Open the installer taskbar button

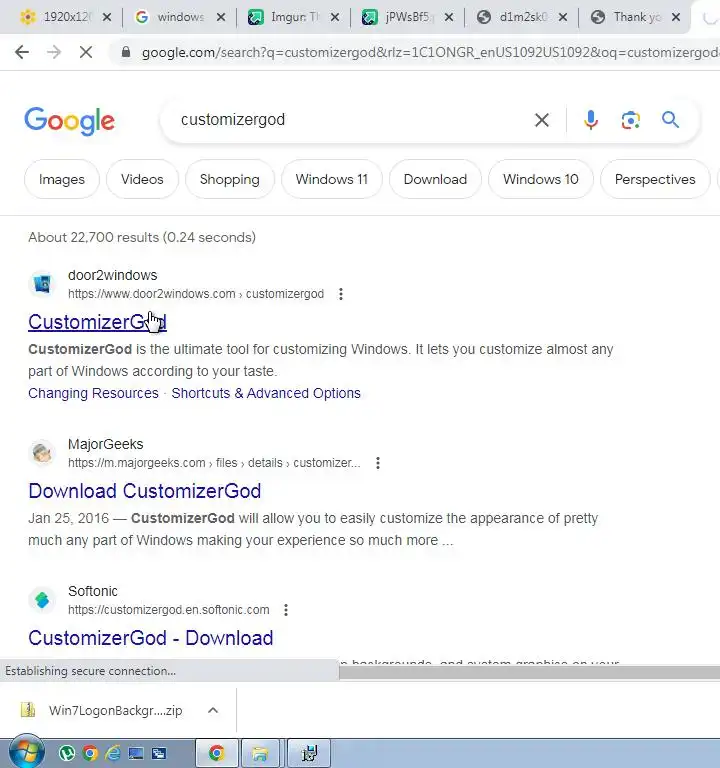coord(309,753)
